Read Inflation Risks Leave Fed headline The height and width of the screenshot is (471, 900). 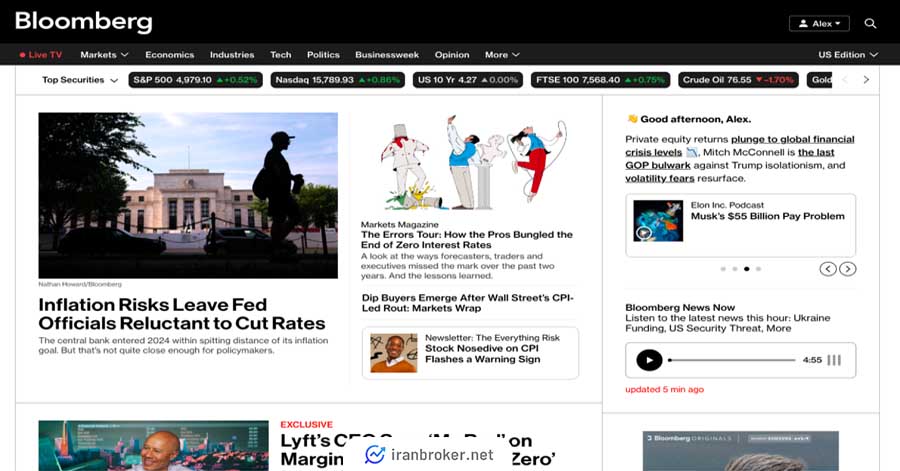pyautogui.click(x=182, y=314)
